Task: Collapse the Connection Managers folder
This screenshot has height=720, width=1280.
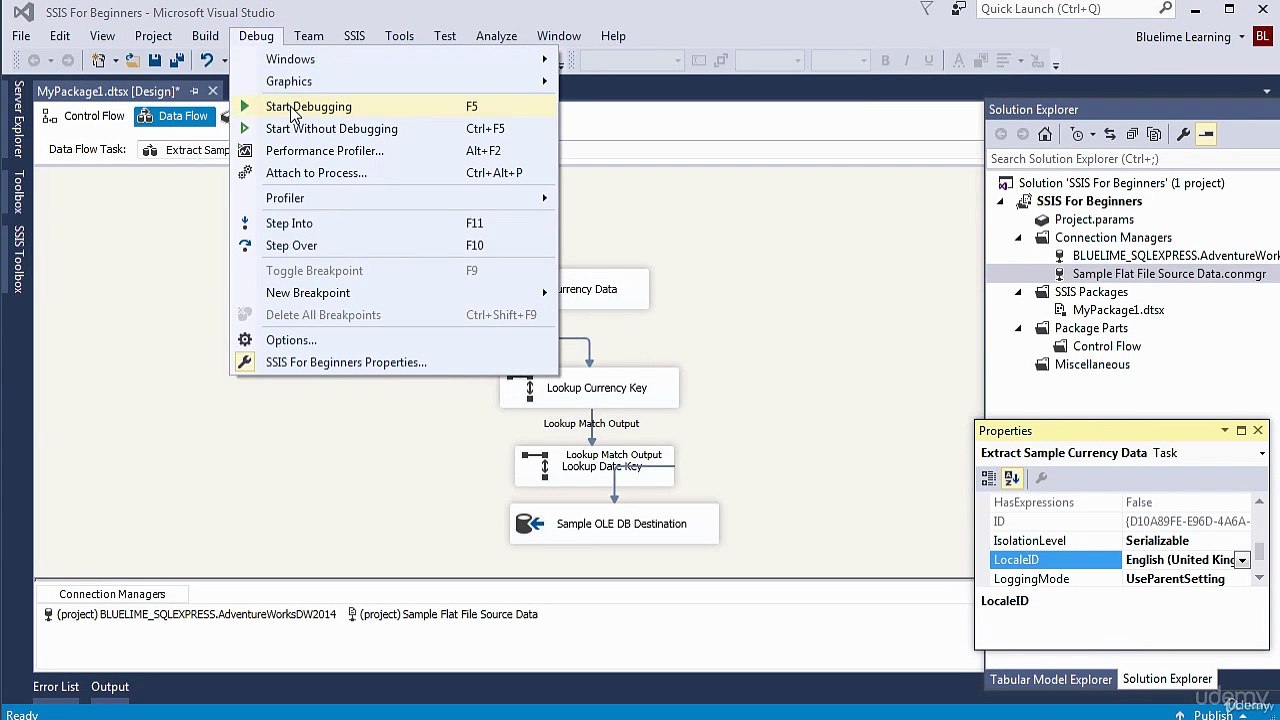Action: [x=1018, y=238]
